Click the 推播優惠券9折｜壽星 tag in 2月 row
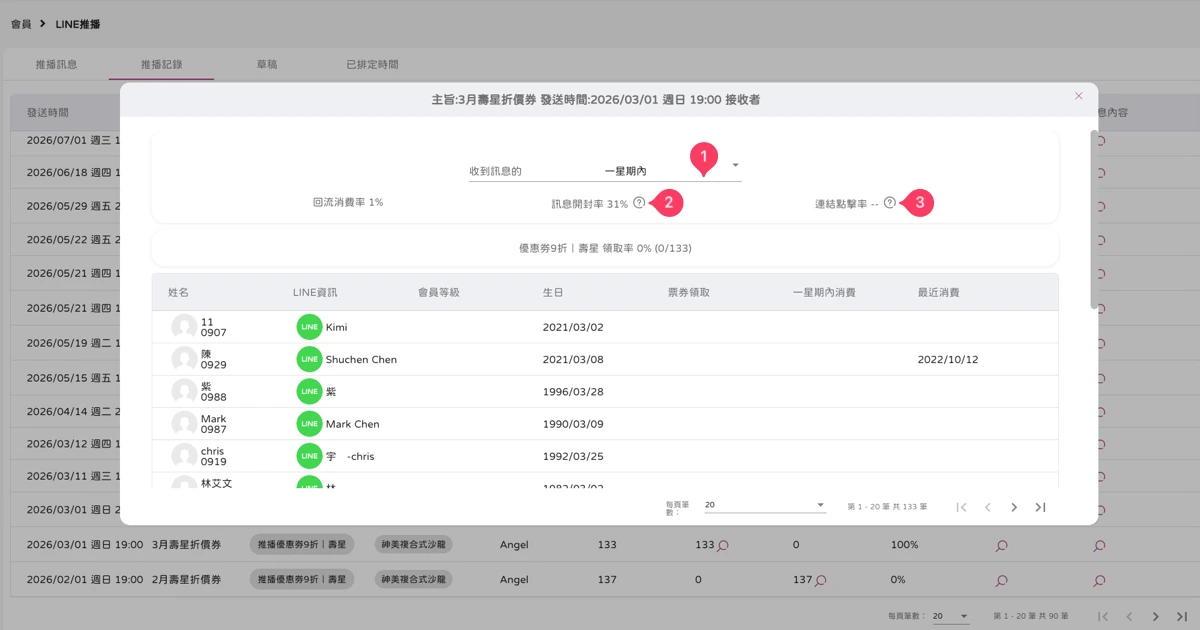Screen dimensions: 1200x630 301,579
